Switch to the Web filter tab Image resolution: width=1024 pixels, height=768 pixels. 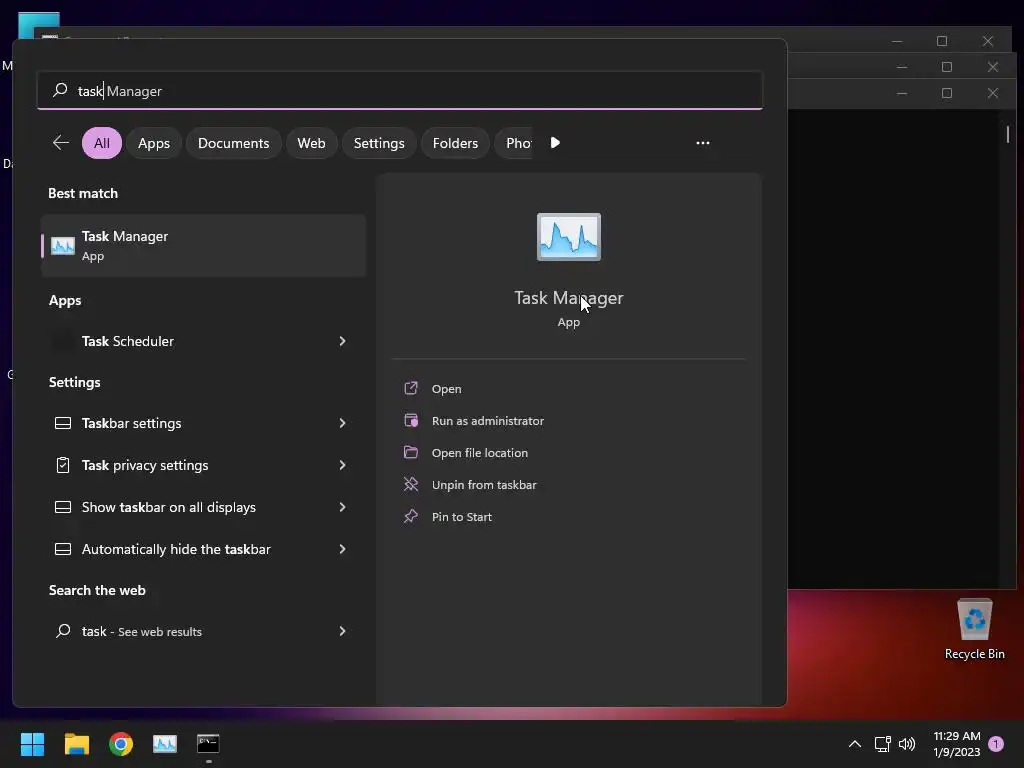(x=311, y=143)
